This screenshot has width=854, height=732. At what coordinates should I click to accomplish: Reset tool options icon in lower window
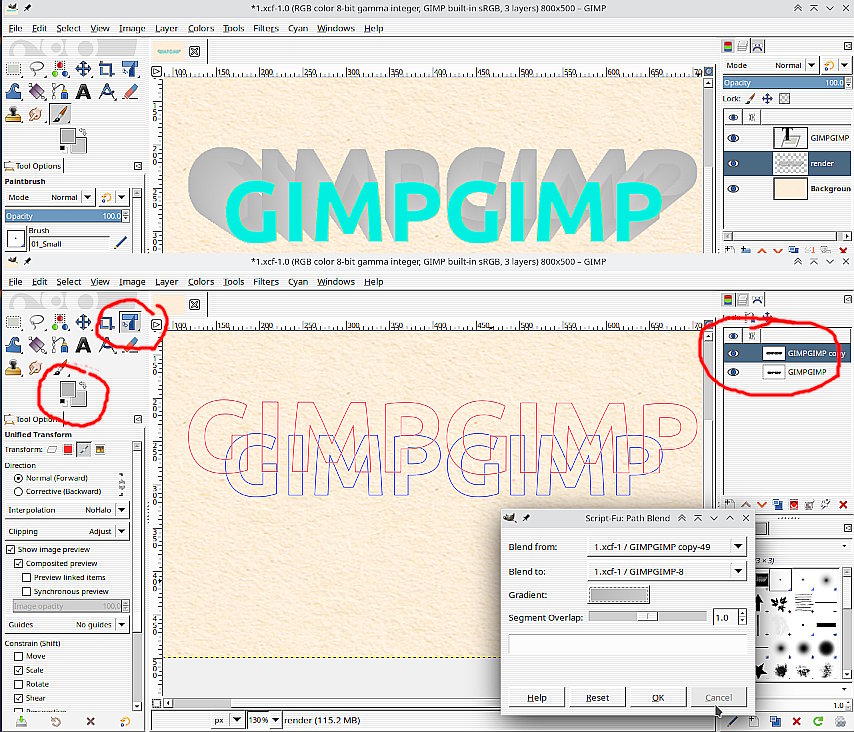point(125,722)
